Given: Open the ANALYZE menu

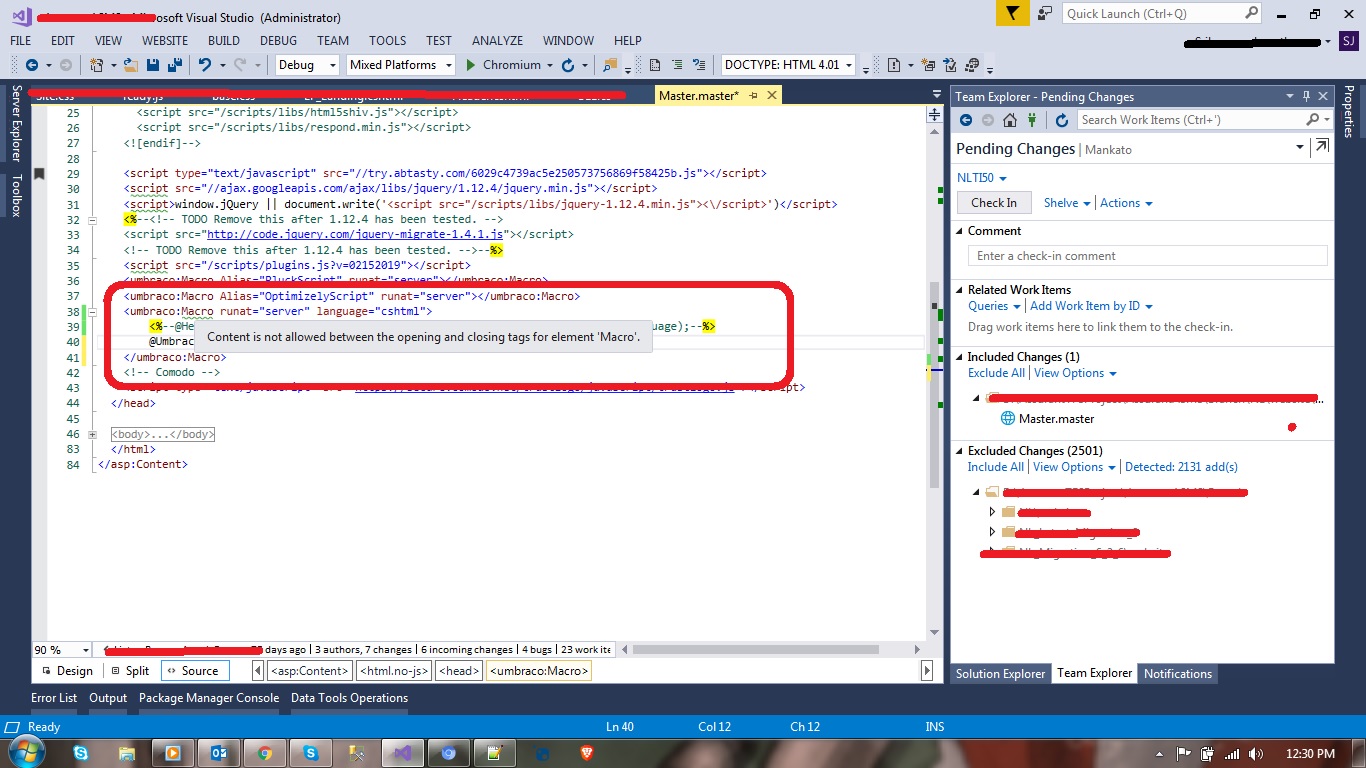Looking at the screenshot, I should (497, 41).
